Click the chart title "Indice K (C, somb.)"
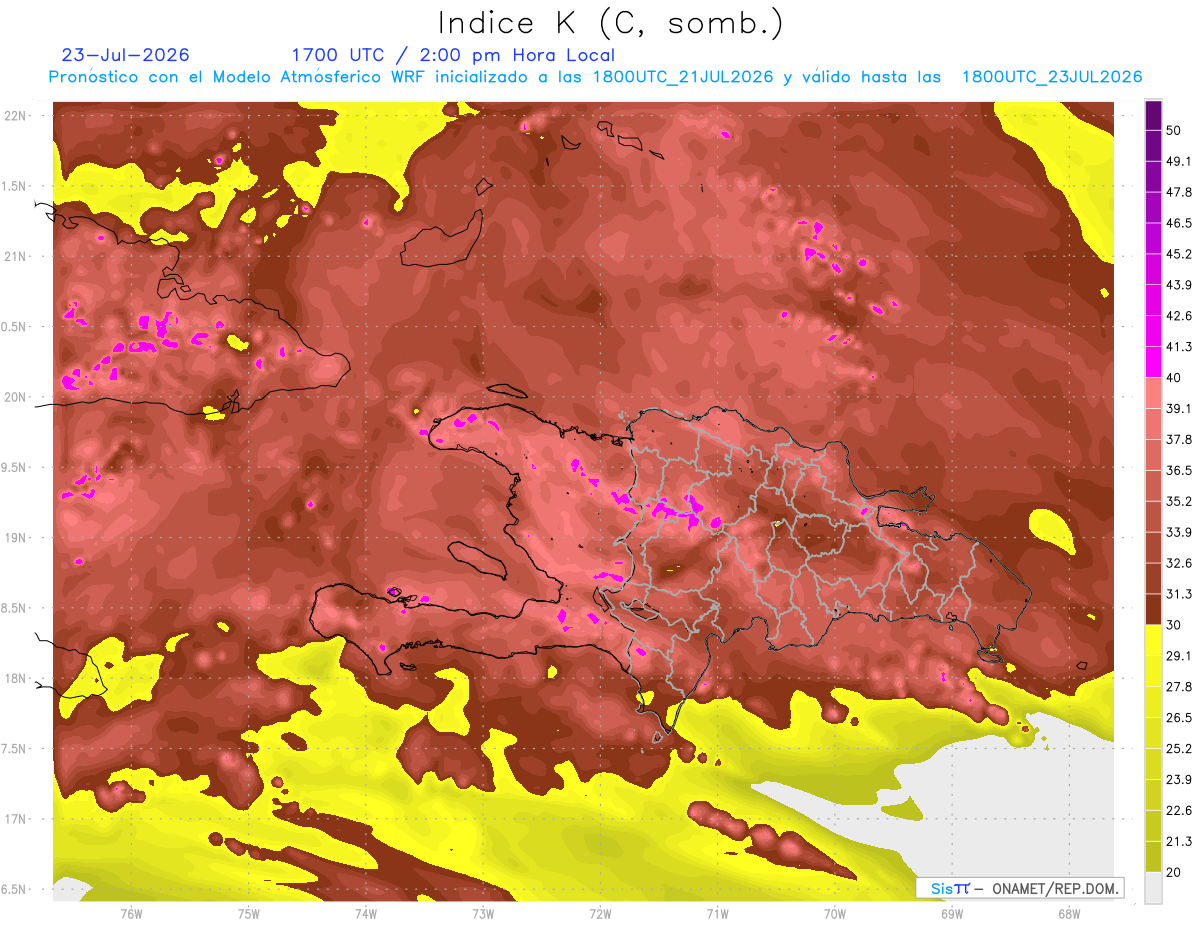The image size is (1200, 927). tap(610, 22)
